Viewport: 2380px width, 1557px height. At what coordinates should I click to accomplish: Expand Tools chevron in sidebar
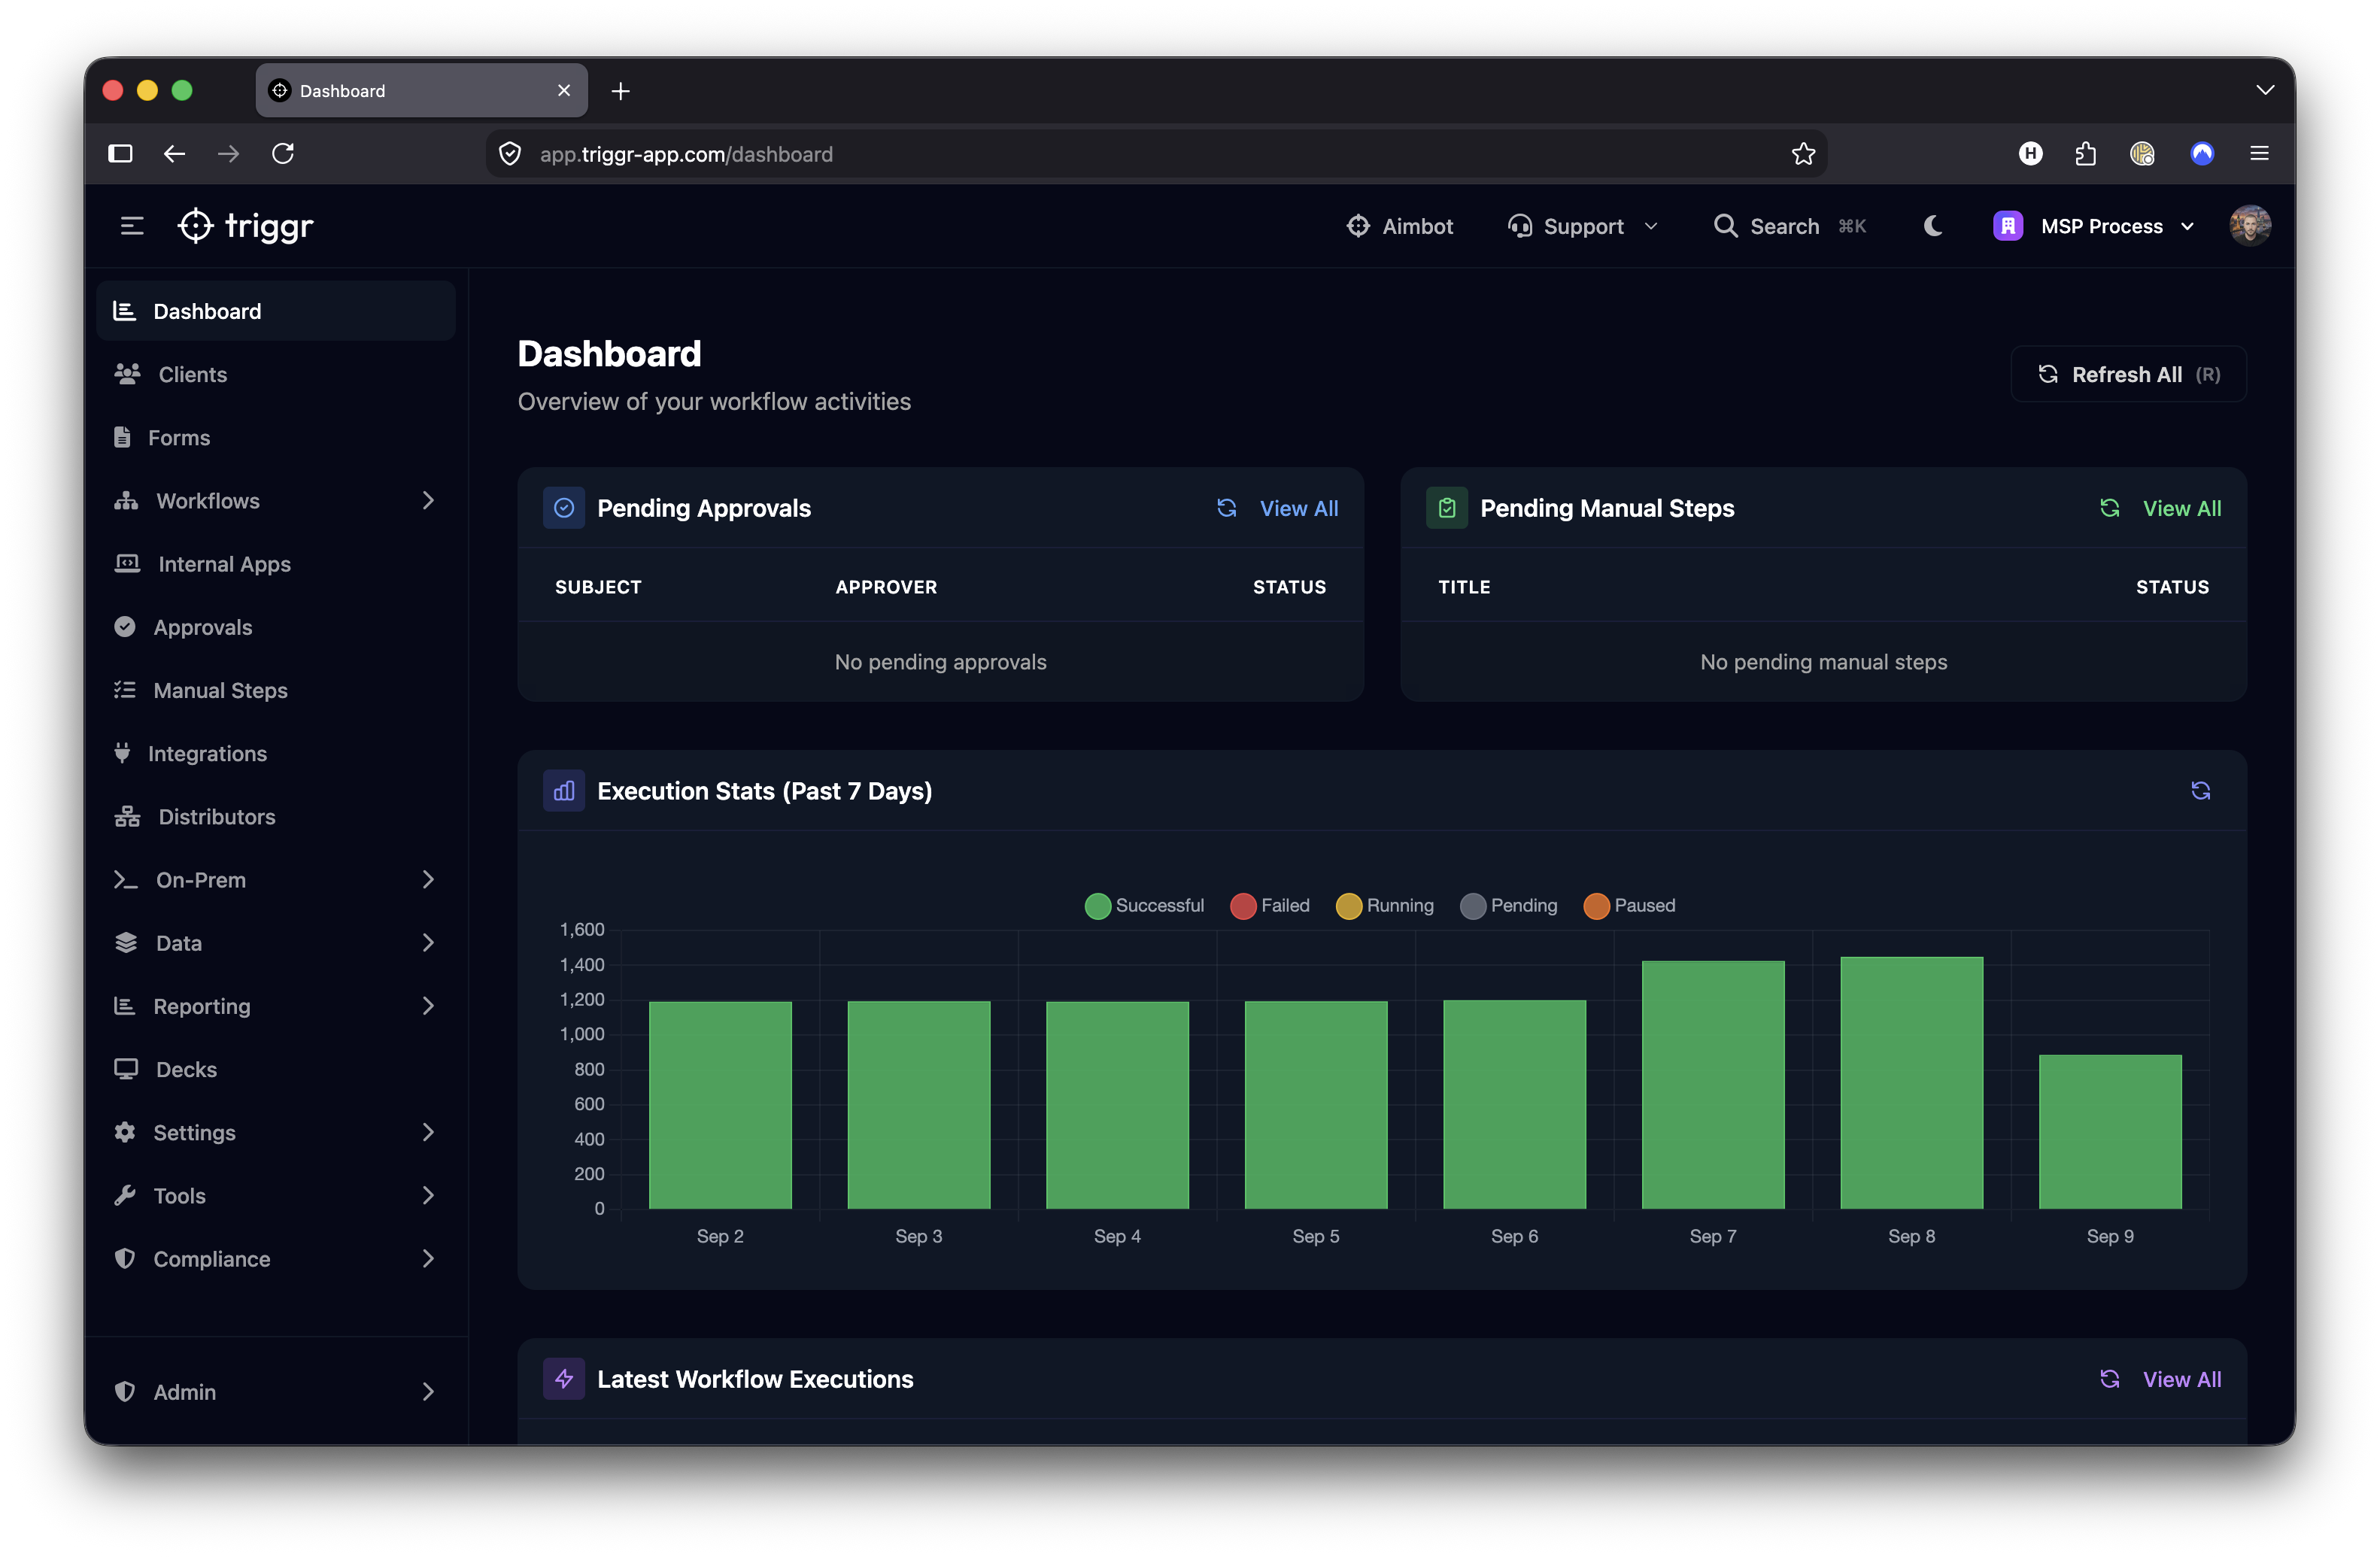click(x=428, y=1195)
